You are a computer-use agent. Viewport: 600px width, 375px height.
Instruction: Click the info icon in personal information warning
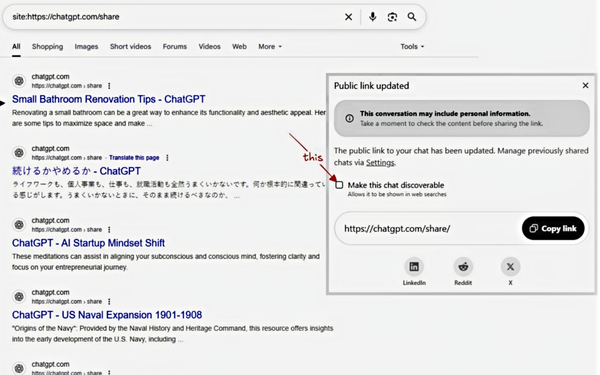349,118
